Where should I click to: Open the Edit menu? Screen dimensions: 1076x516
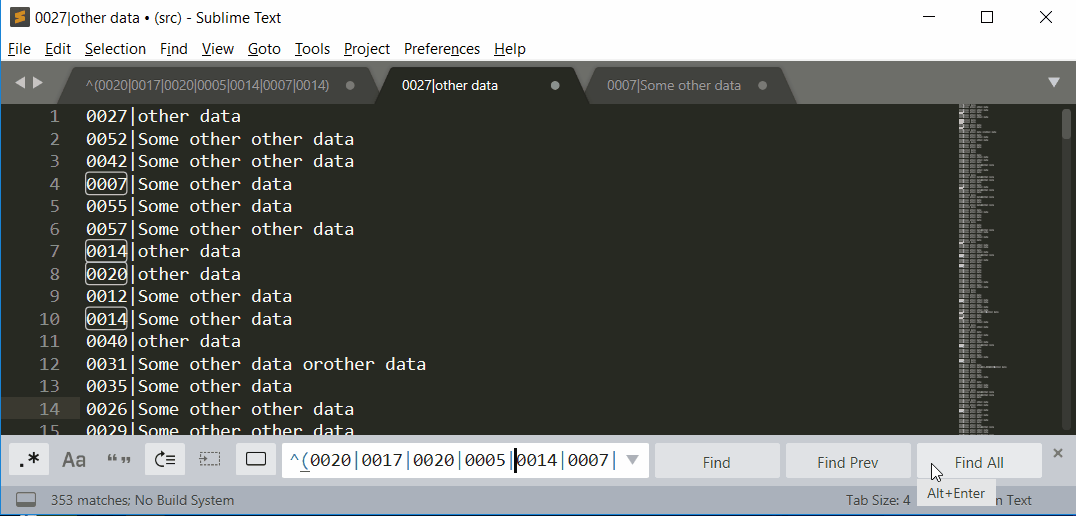pyautogui.click(x=58, y=49)
